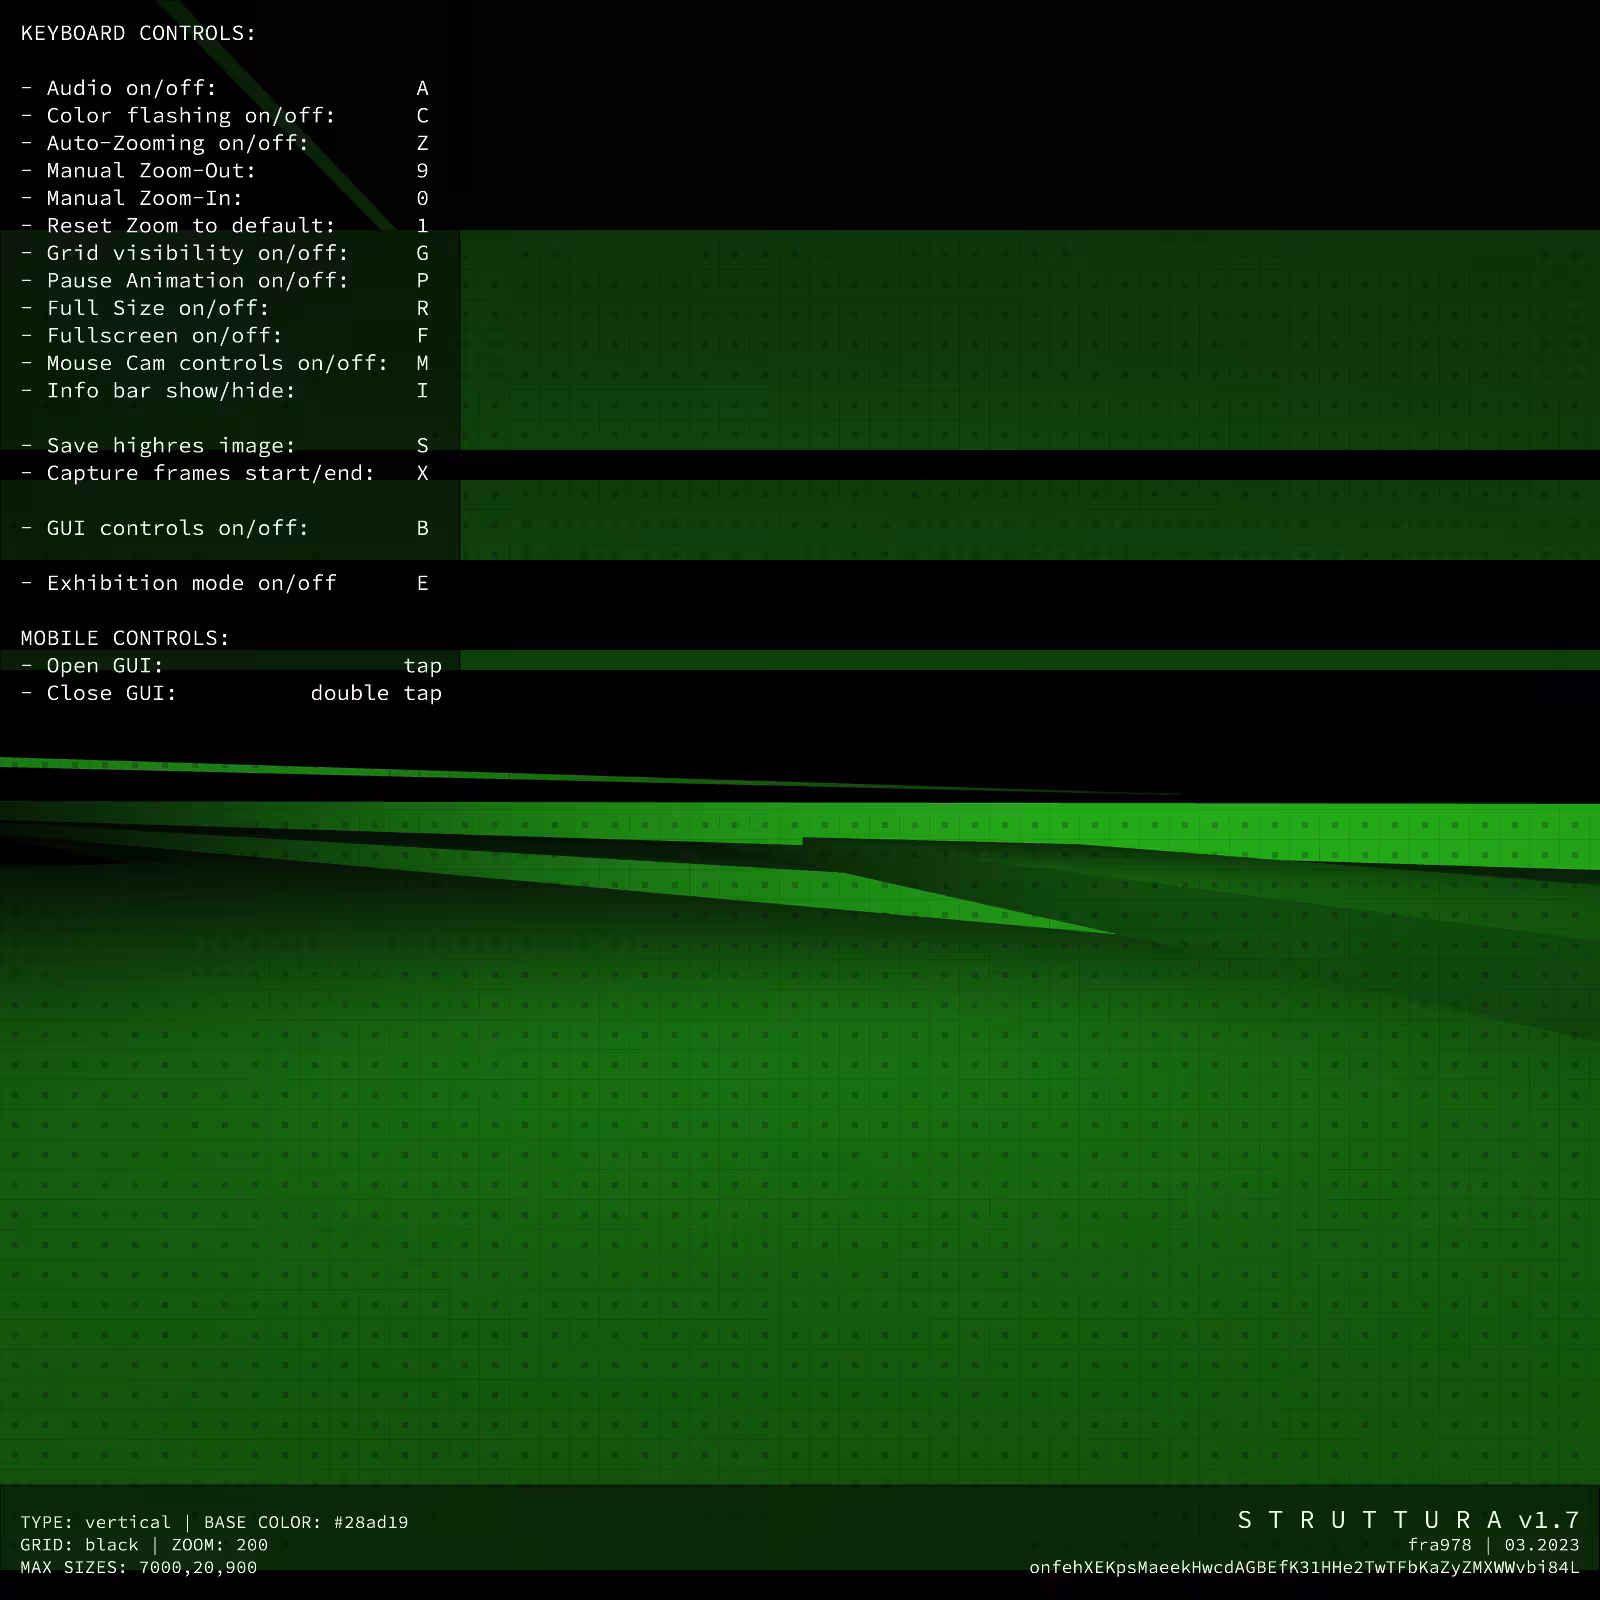Click 'Capture frames start/end:' text

[210, 473]
